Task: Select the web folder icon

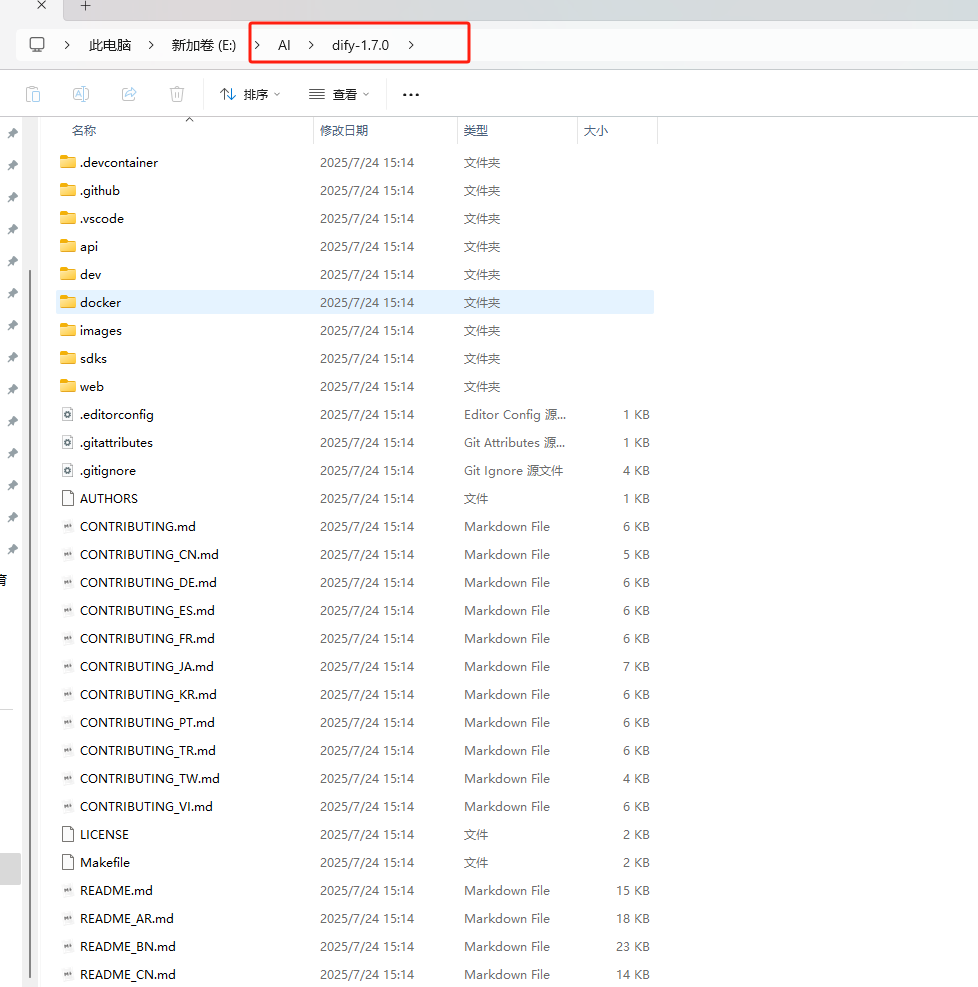Action: tap(68, 386)
